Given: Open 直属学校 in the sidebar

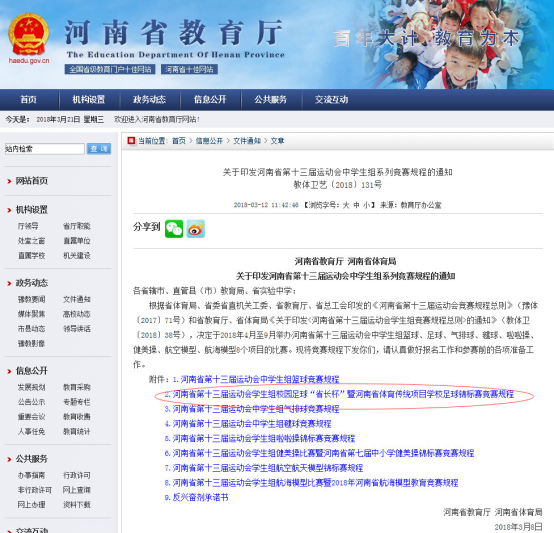Looking at the screenshot, I should pos(31,255).
